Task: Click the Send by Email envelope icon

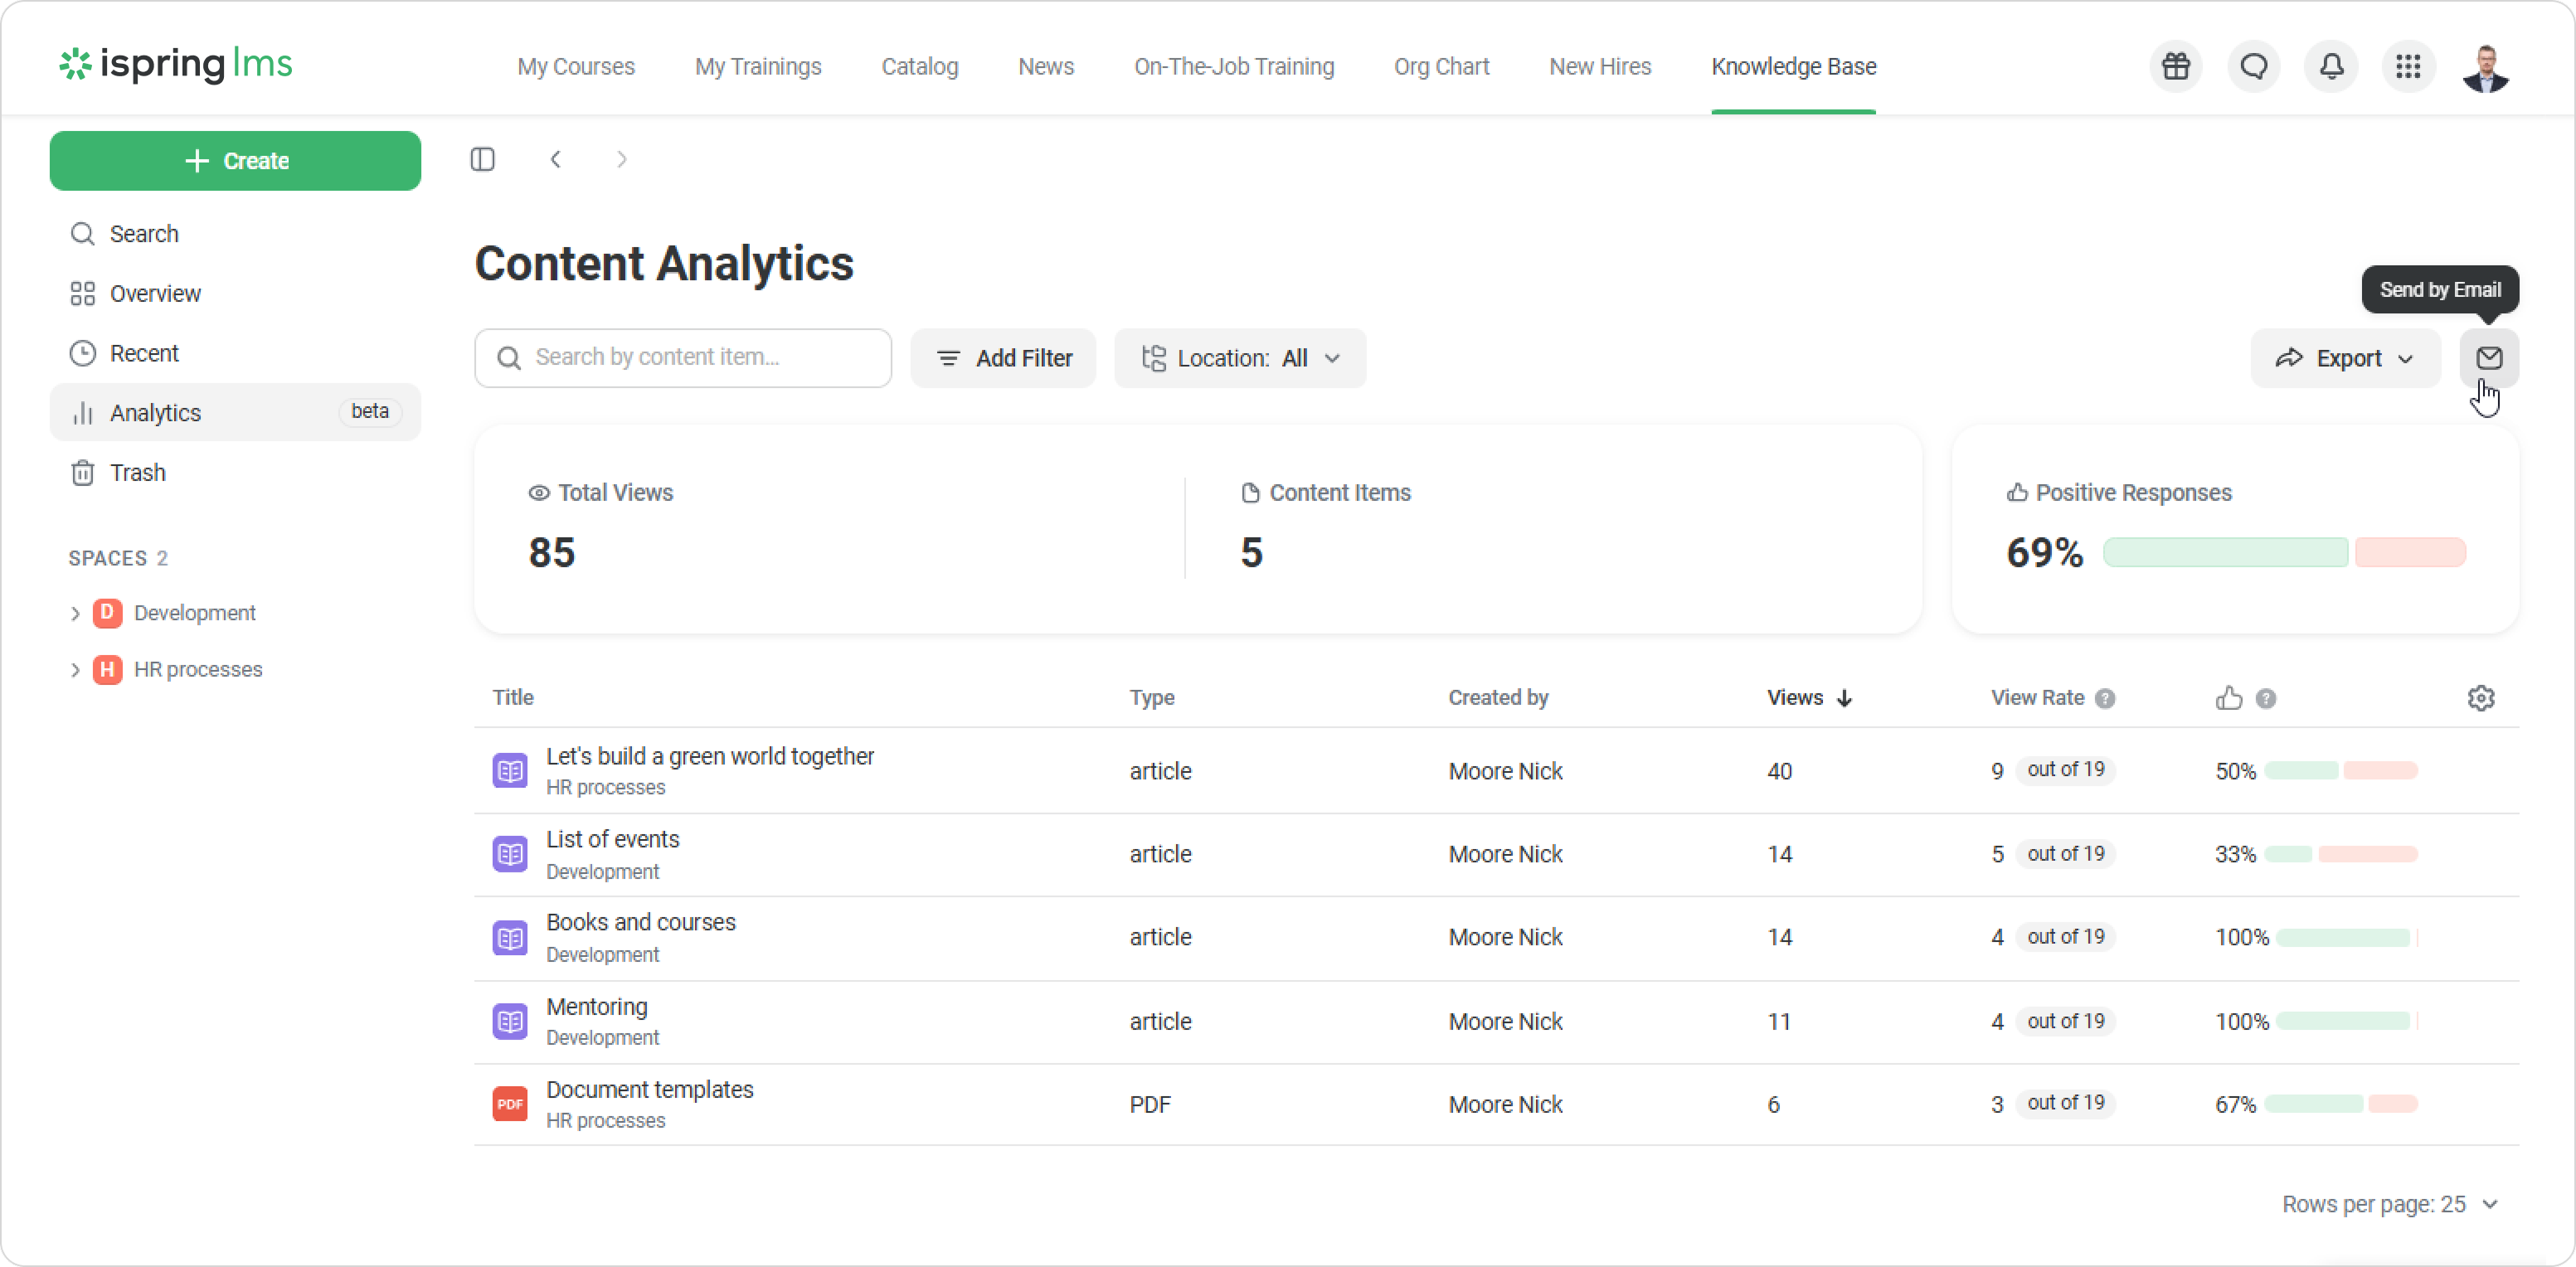Action: (x=2488, y=358)
